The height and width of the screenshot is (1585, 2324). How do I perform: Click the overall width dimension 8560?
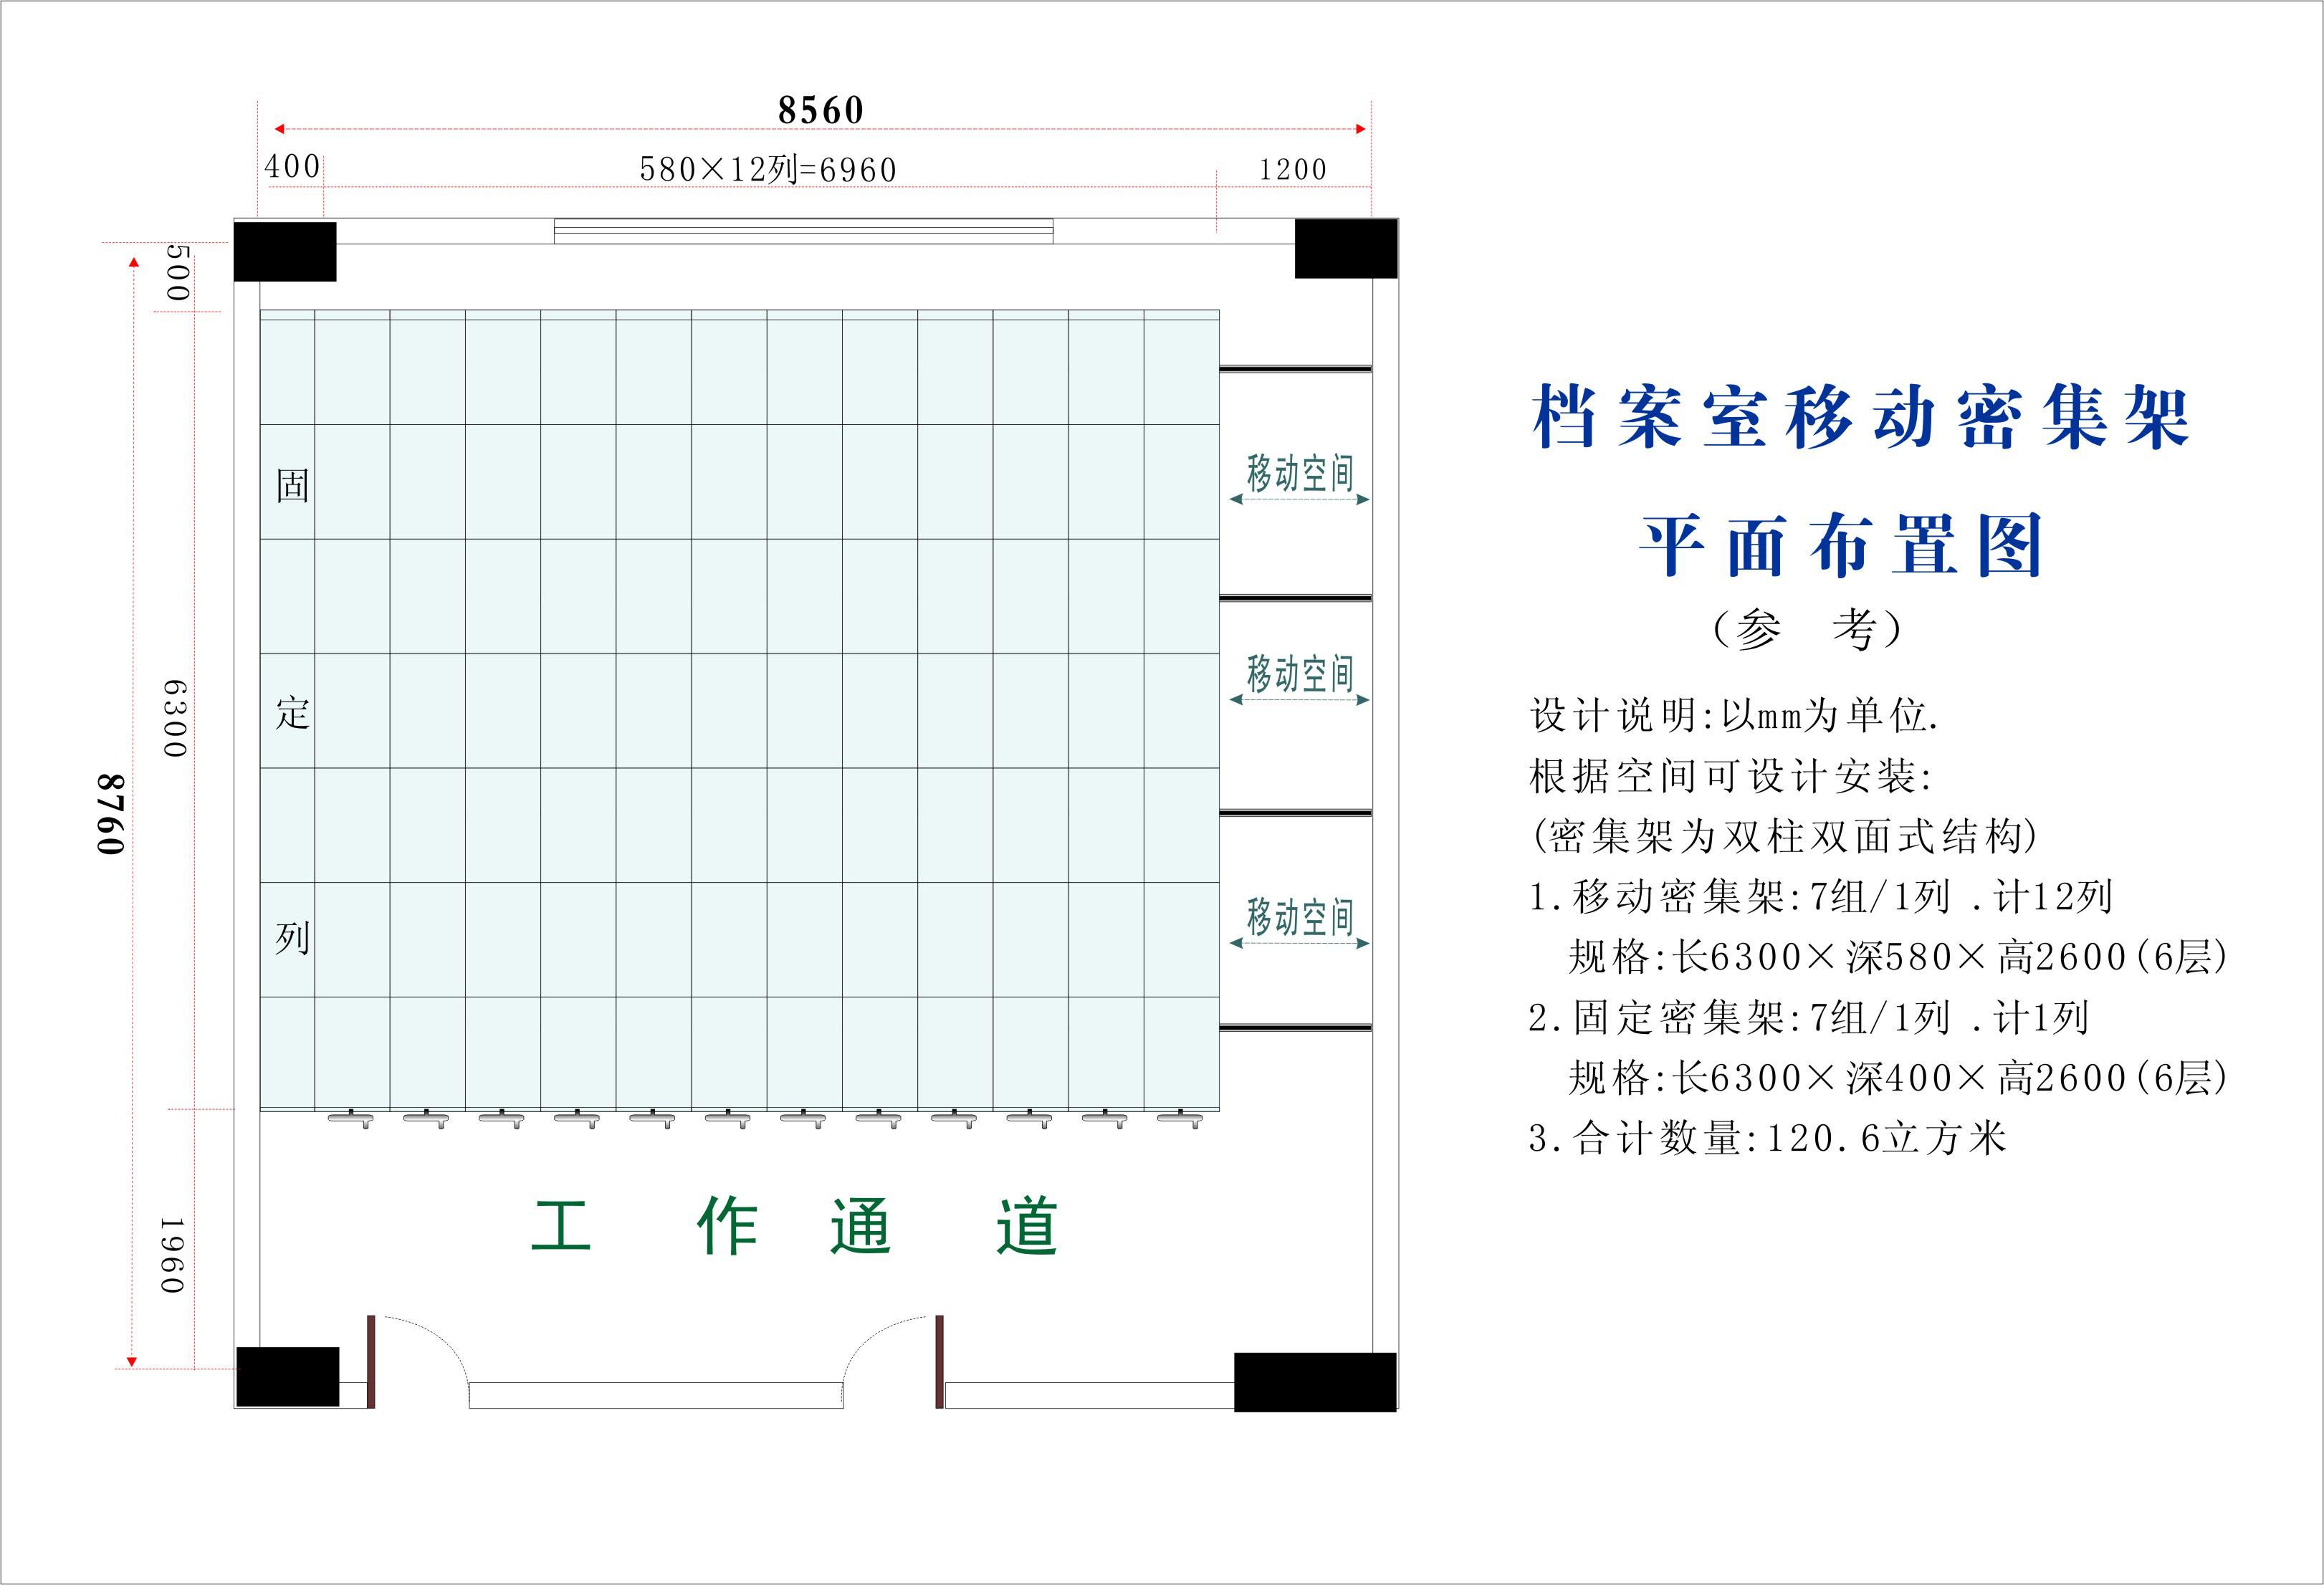(x=820, y=110)
